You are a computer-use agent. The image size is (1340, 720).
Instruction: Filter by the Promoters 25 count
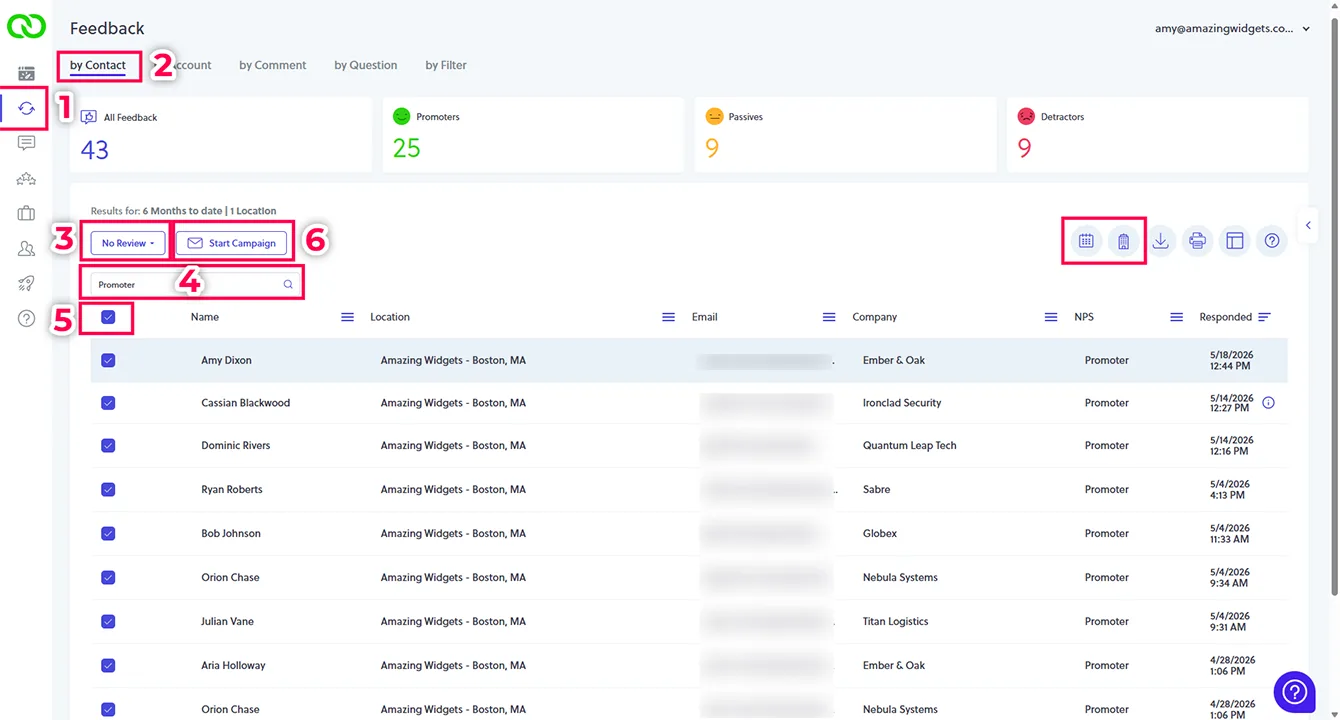(407, 149)
